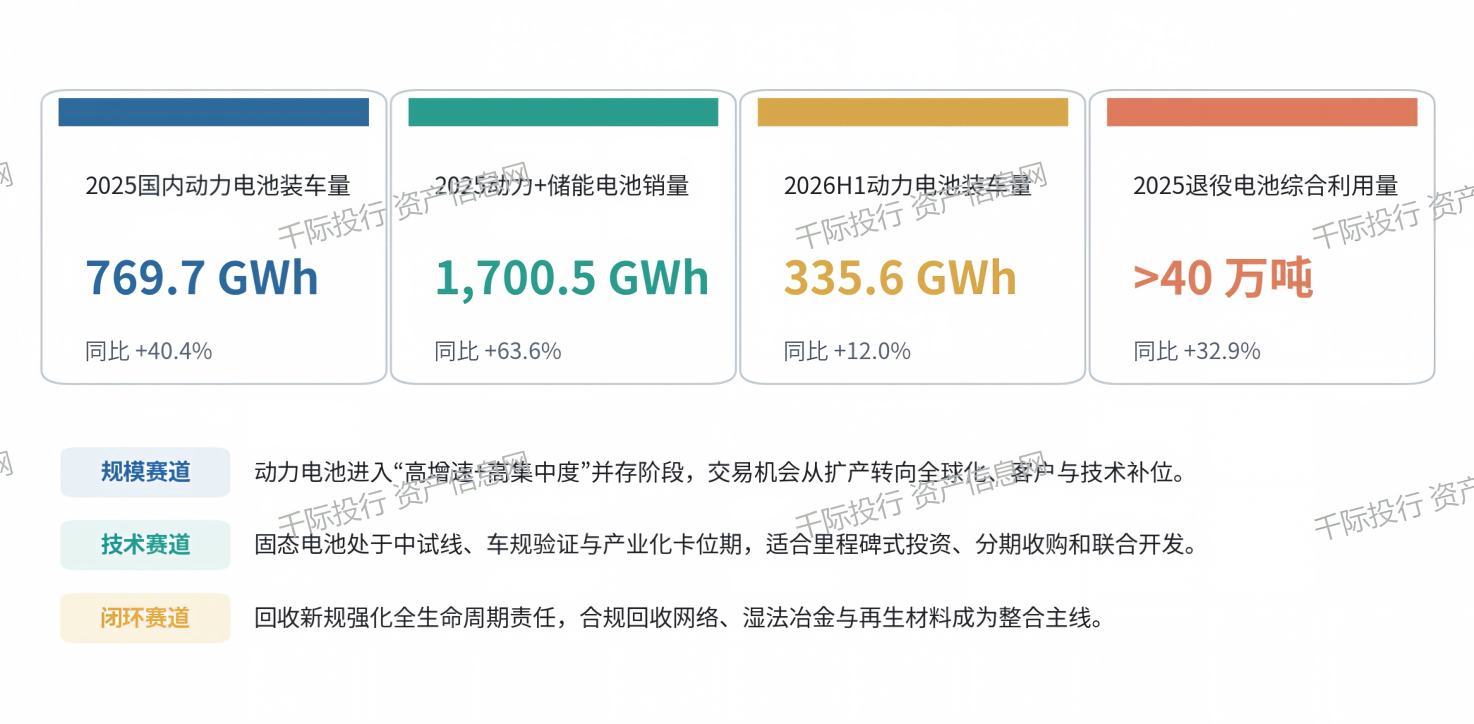Screen dimensions: 1474x724
Task: Click 同比 +63.6% label
Action: coord(498,351)
